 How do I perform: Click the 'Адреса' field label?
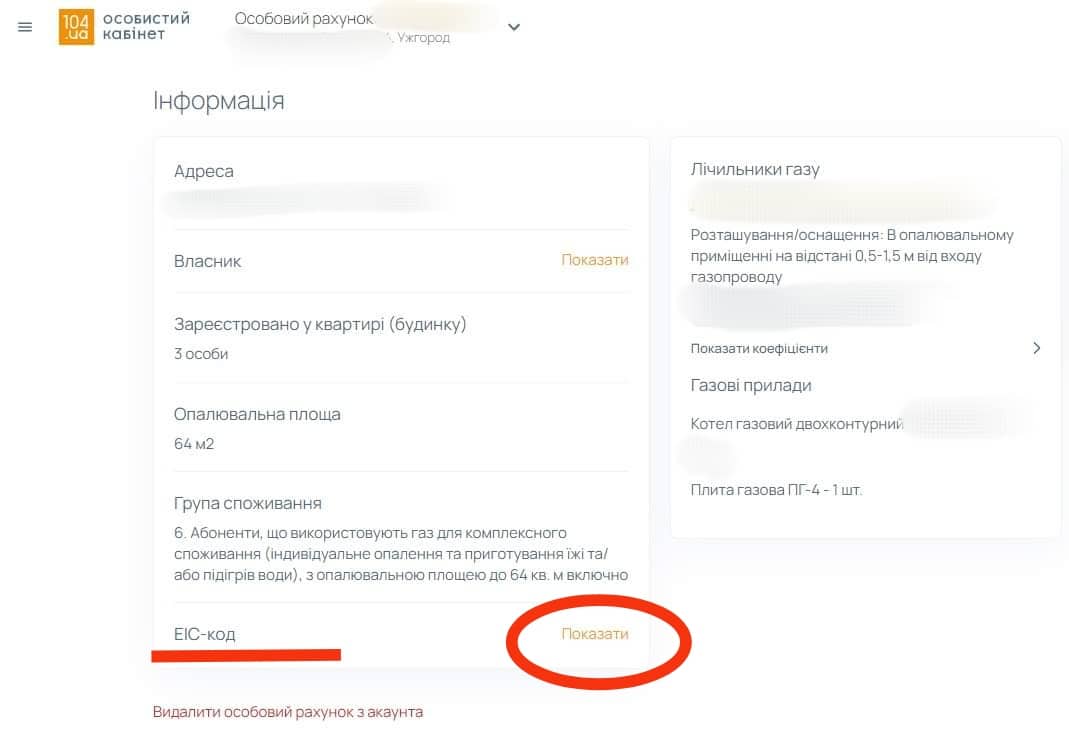pyautogui.click(x=204, y=171)
